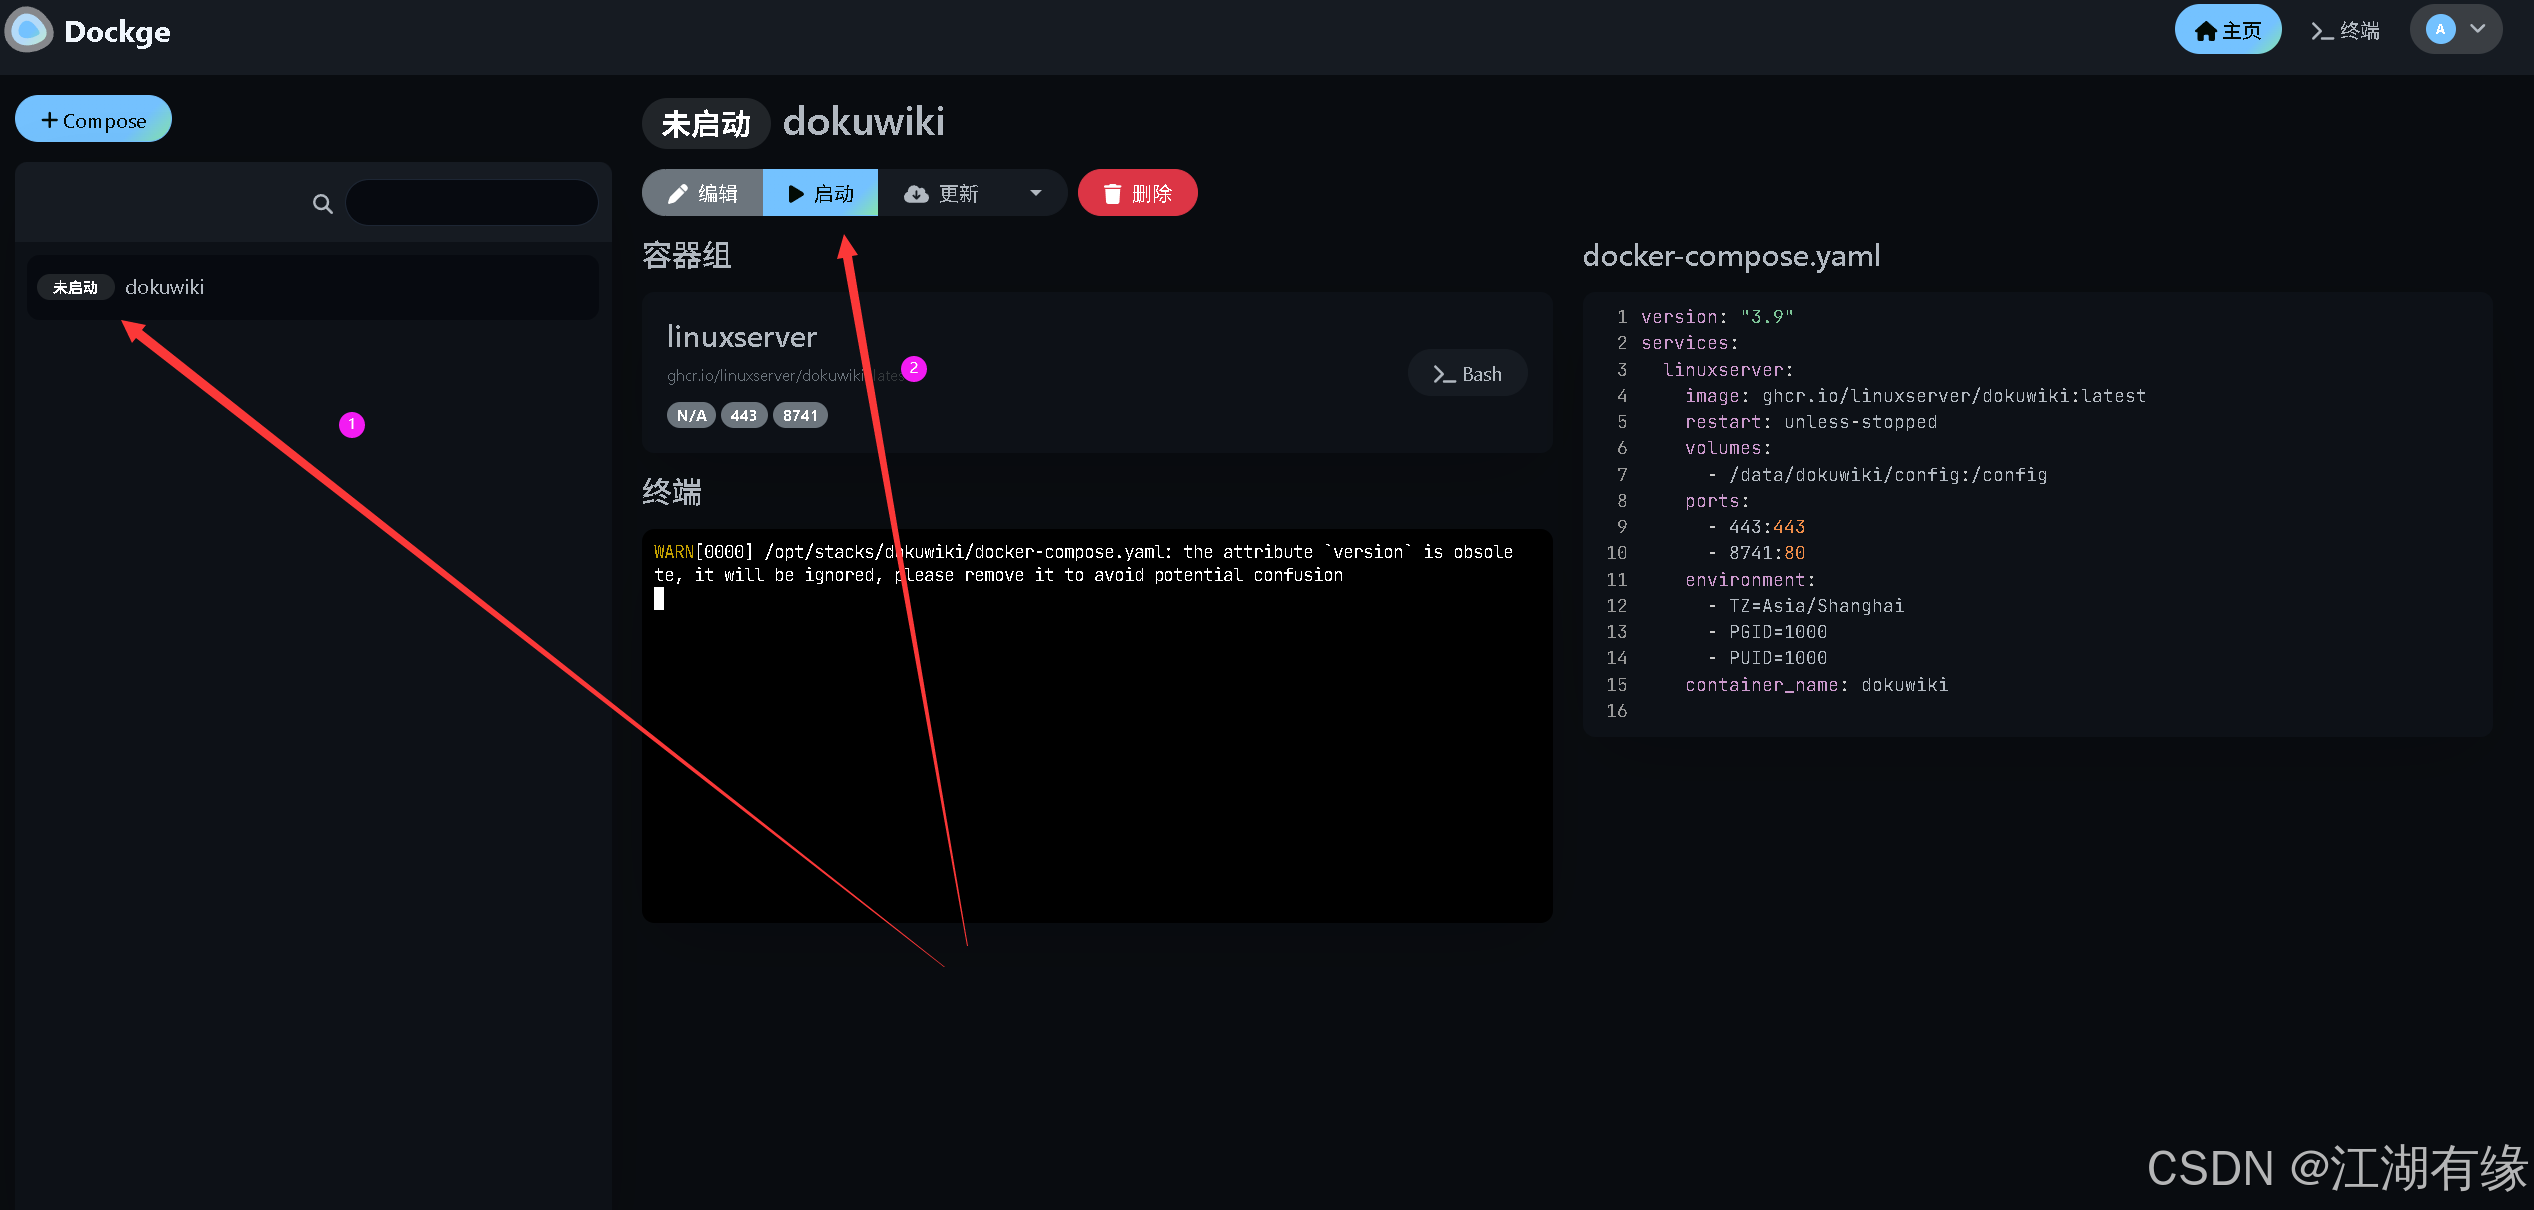Open the 终端 terminal page

pyautogui.click(x=2345, y=31)
